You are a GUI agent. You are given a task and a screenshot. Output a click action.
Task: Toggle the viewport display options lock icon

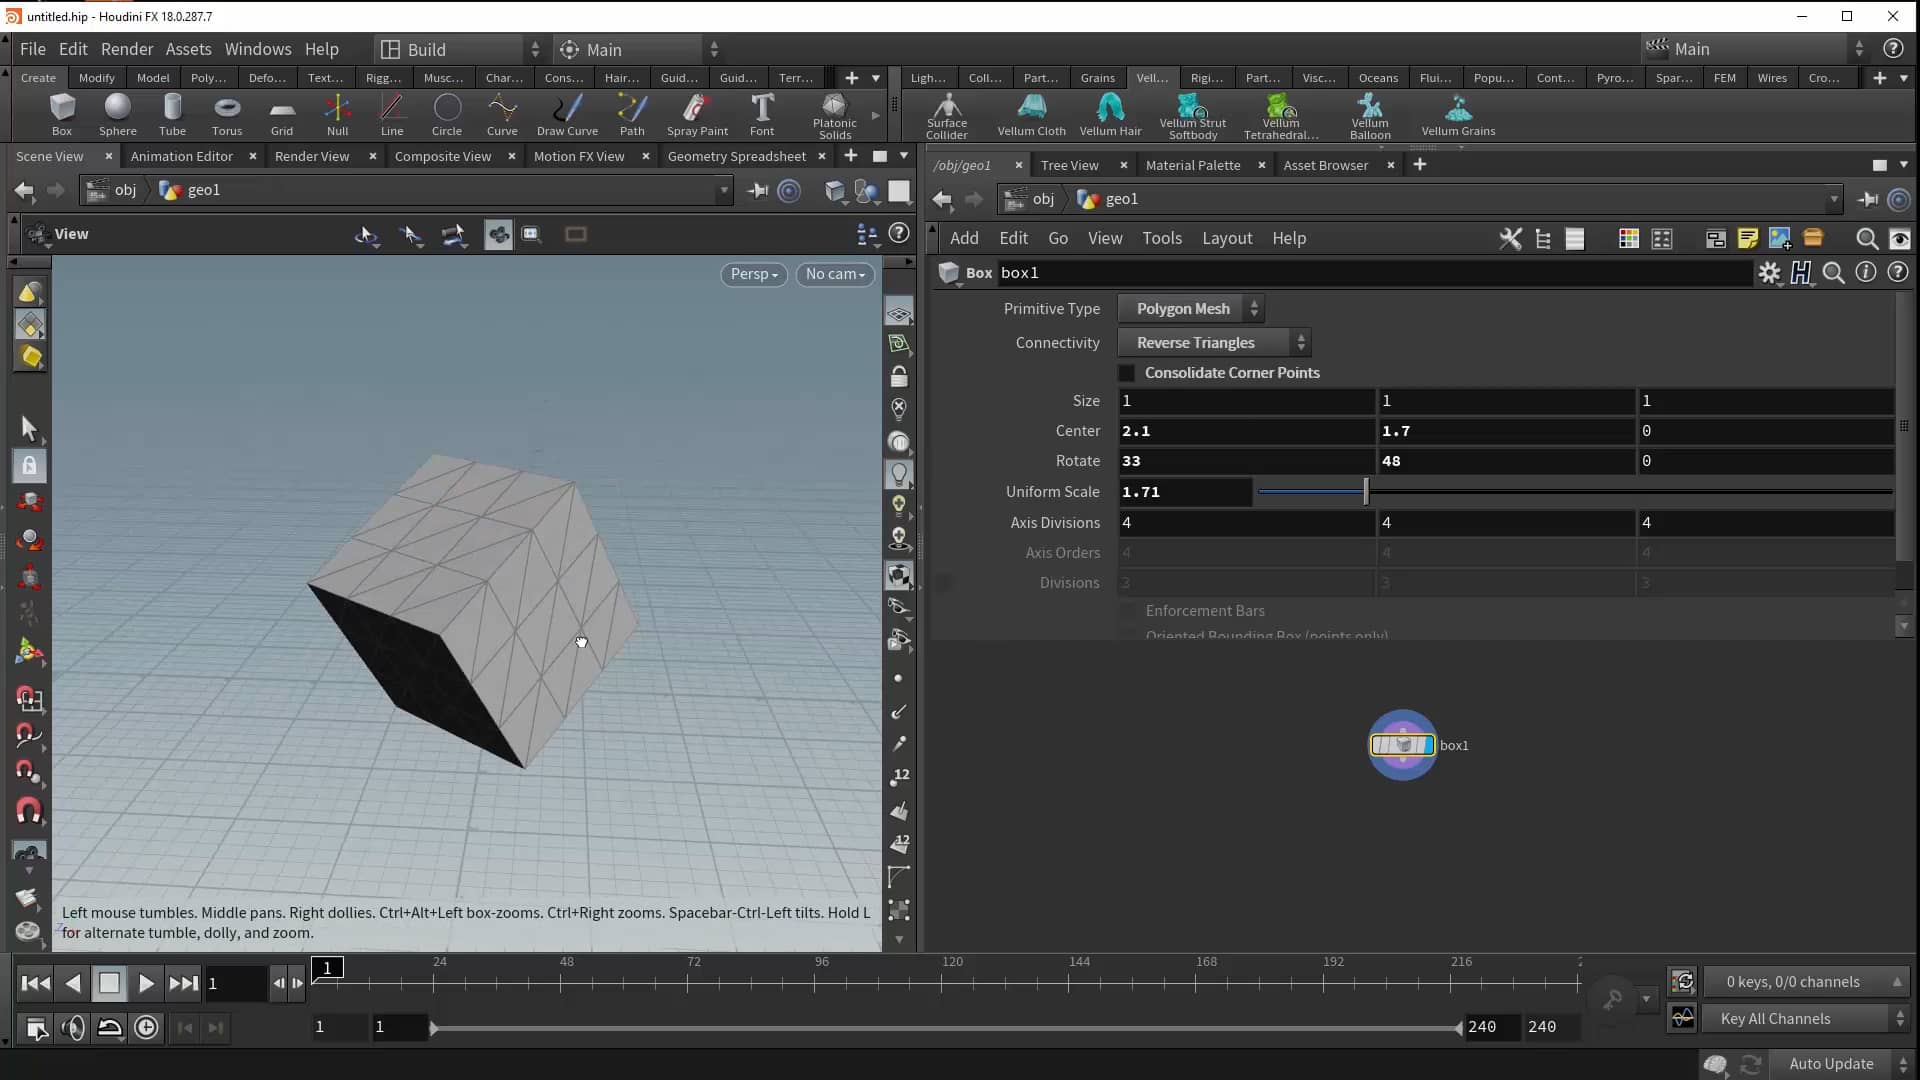click(899, 377)
